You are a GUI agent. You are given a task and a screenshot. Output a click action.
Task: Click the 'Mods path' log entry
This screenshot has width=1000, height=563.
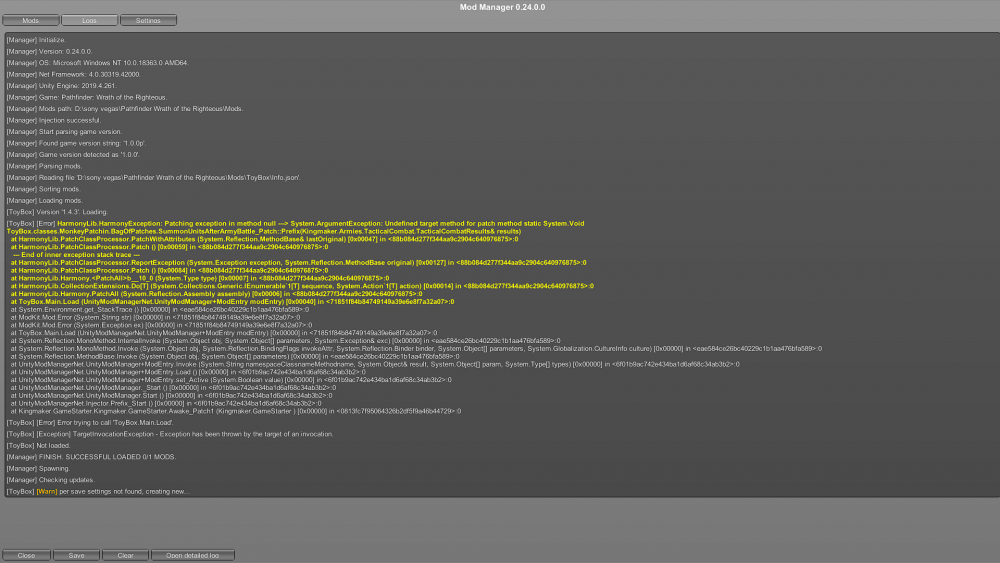[124, 108]
